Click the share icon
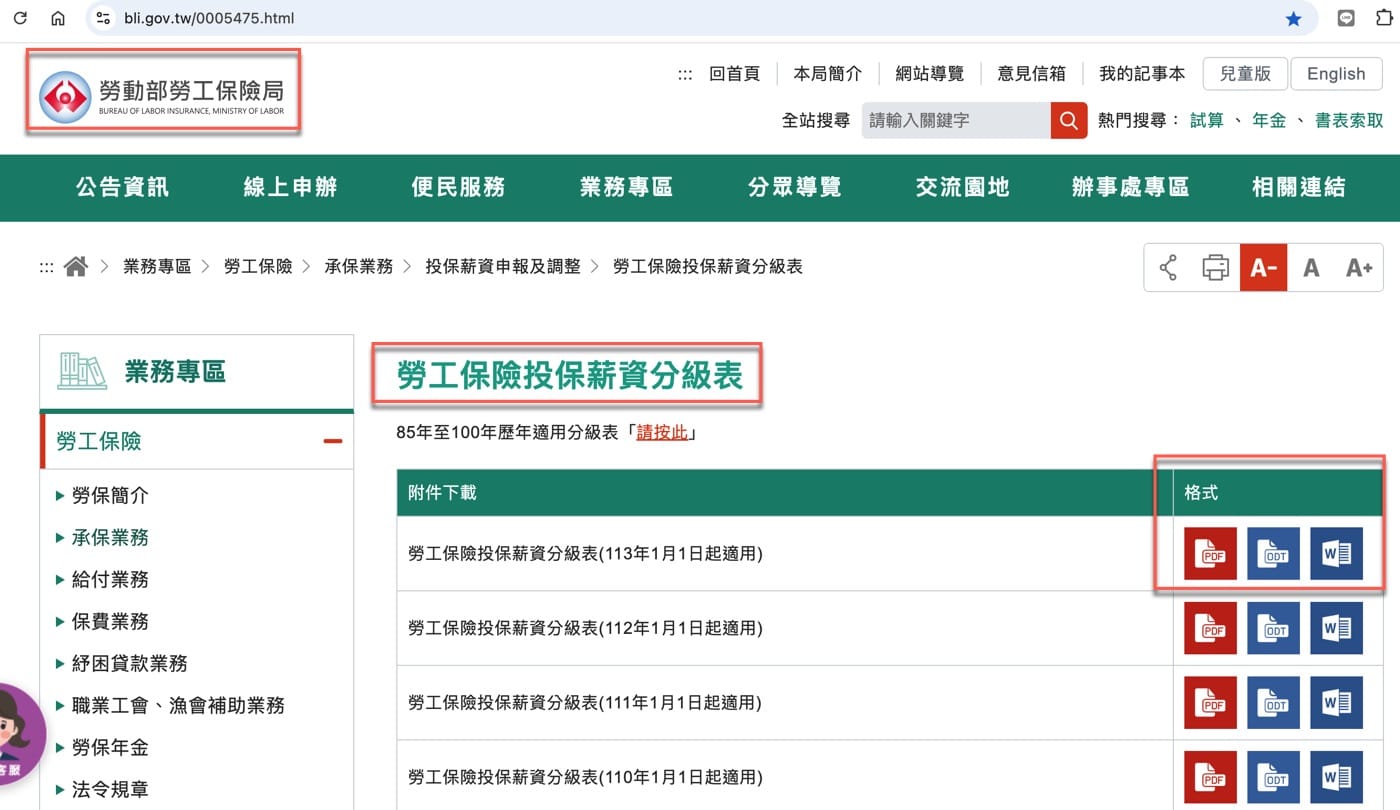Screen dimensions: 1400x810 coord(1168,267)
